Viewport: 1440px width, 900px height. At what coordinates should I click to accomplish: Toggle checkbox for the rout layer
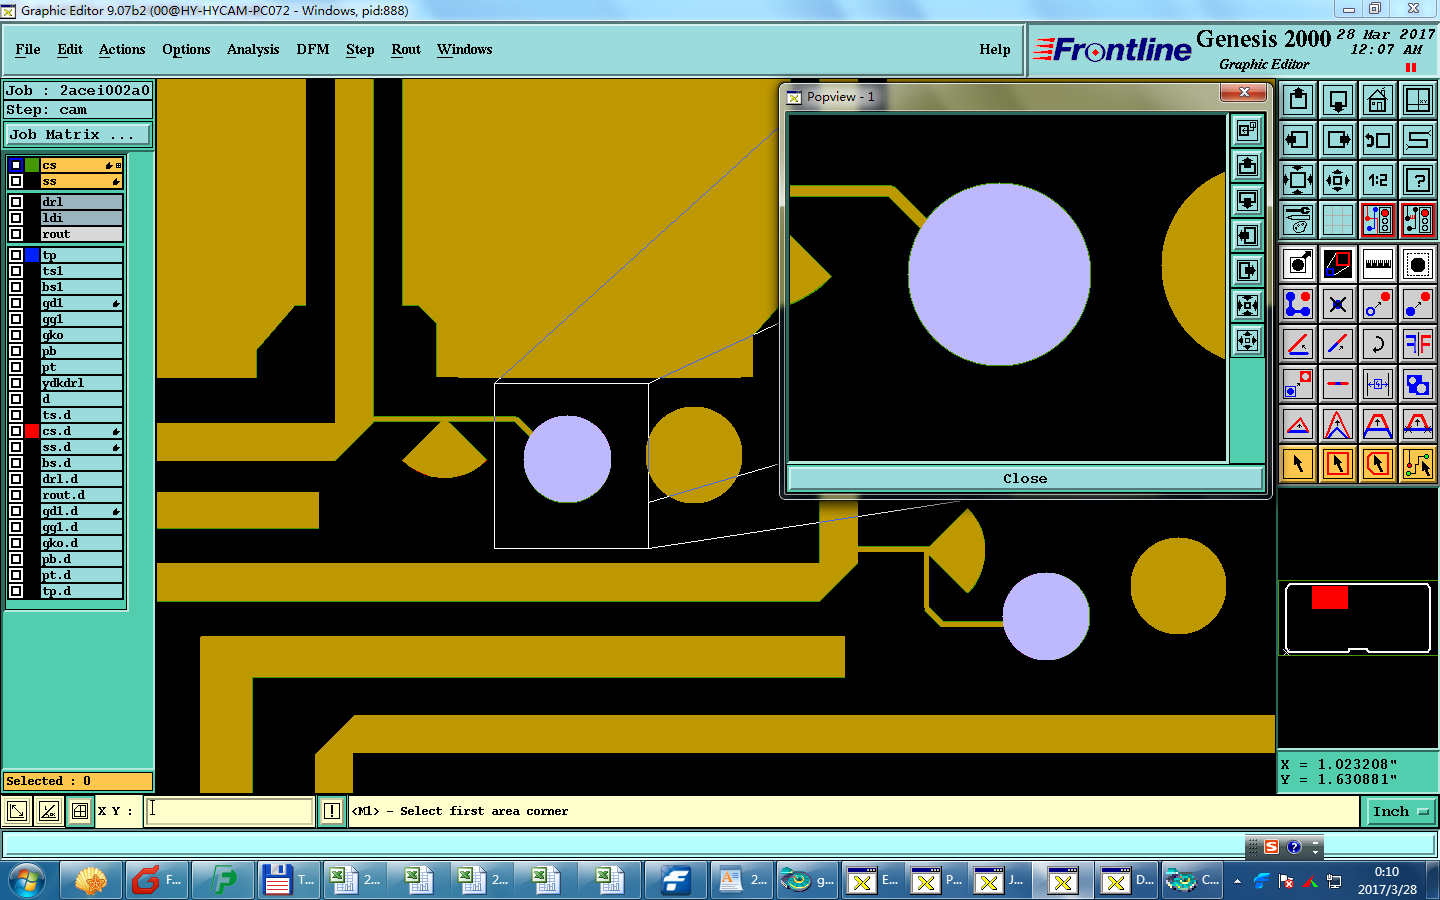16,234
